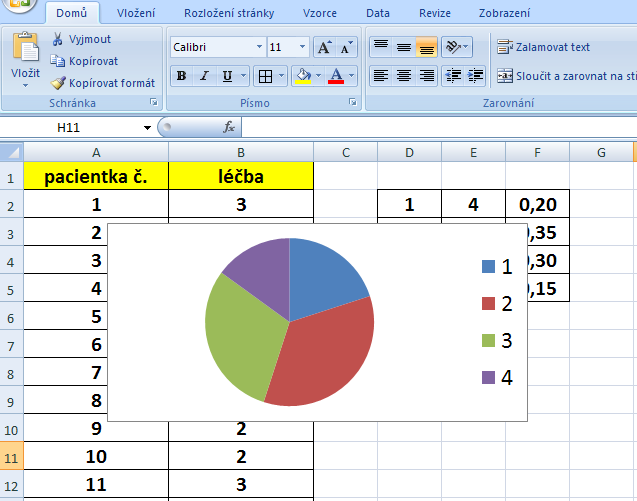The width and height of the screenshot is (637, 501).
Task: Align text to top of cell
Action: click(381, 47)
